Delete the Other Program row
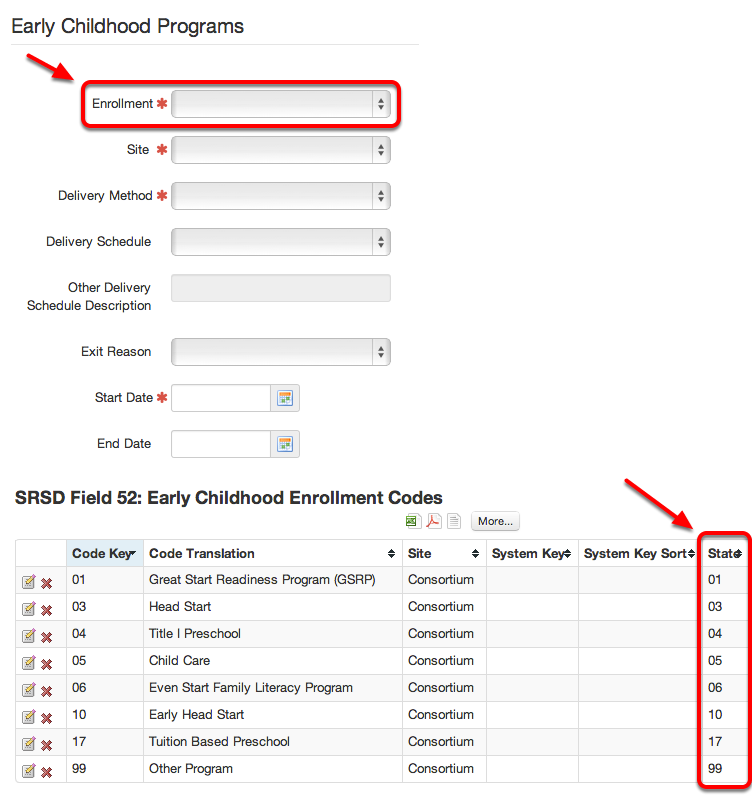Viewport: 752px width, 795px height. 47,772
